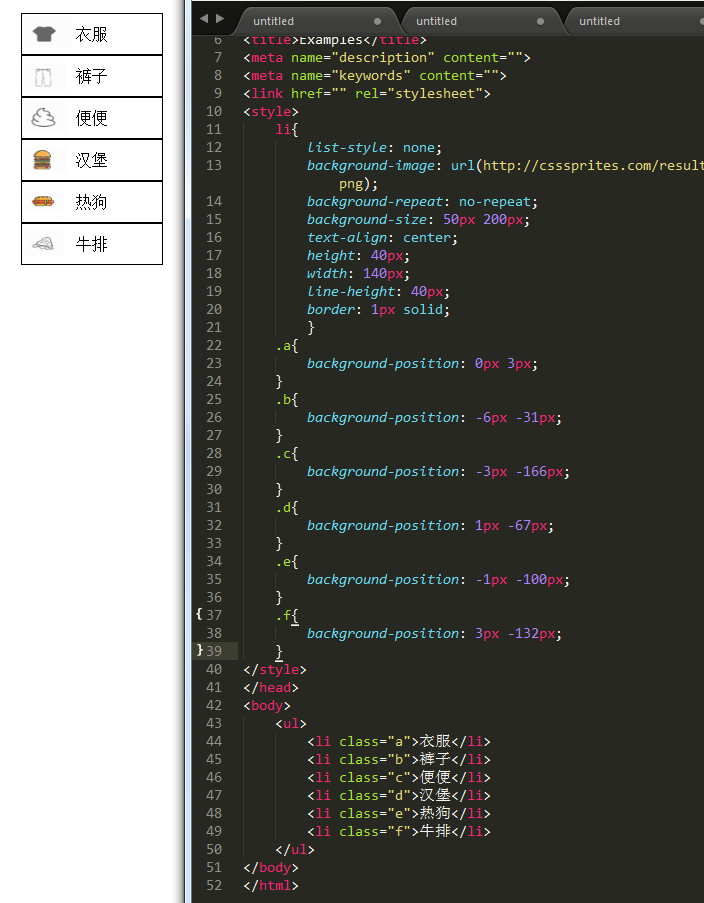This screenshot has height=903, width=704.
Task: Select the 衣服 list item in the preview
Action: (x=92, y=34)
